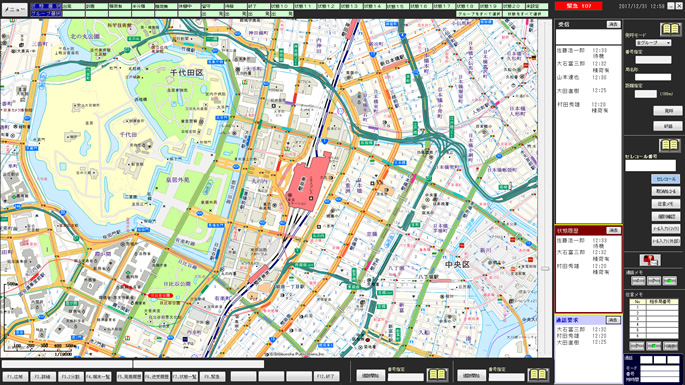This screenshot has width=685, height=385.
Task: Click the red 緊急 107 alert indicator
Action: 578,6
